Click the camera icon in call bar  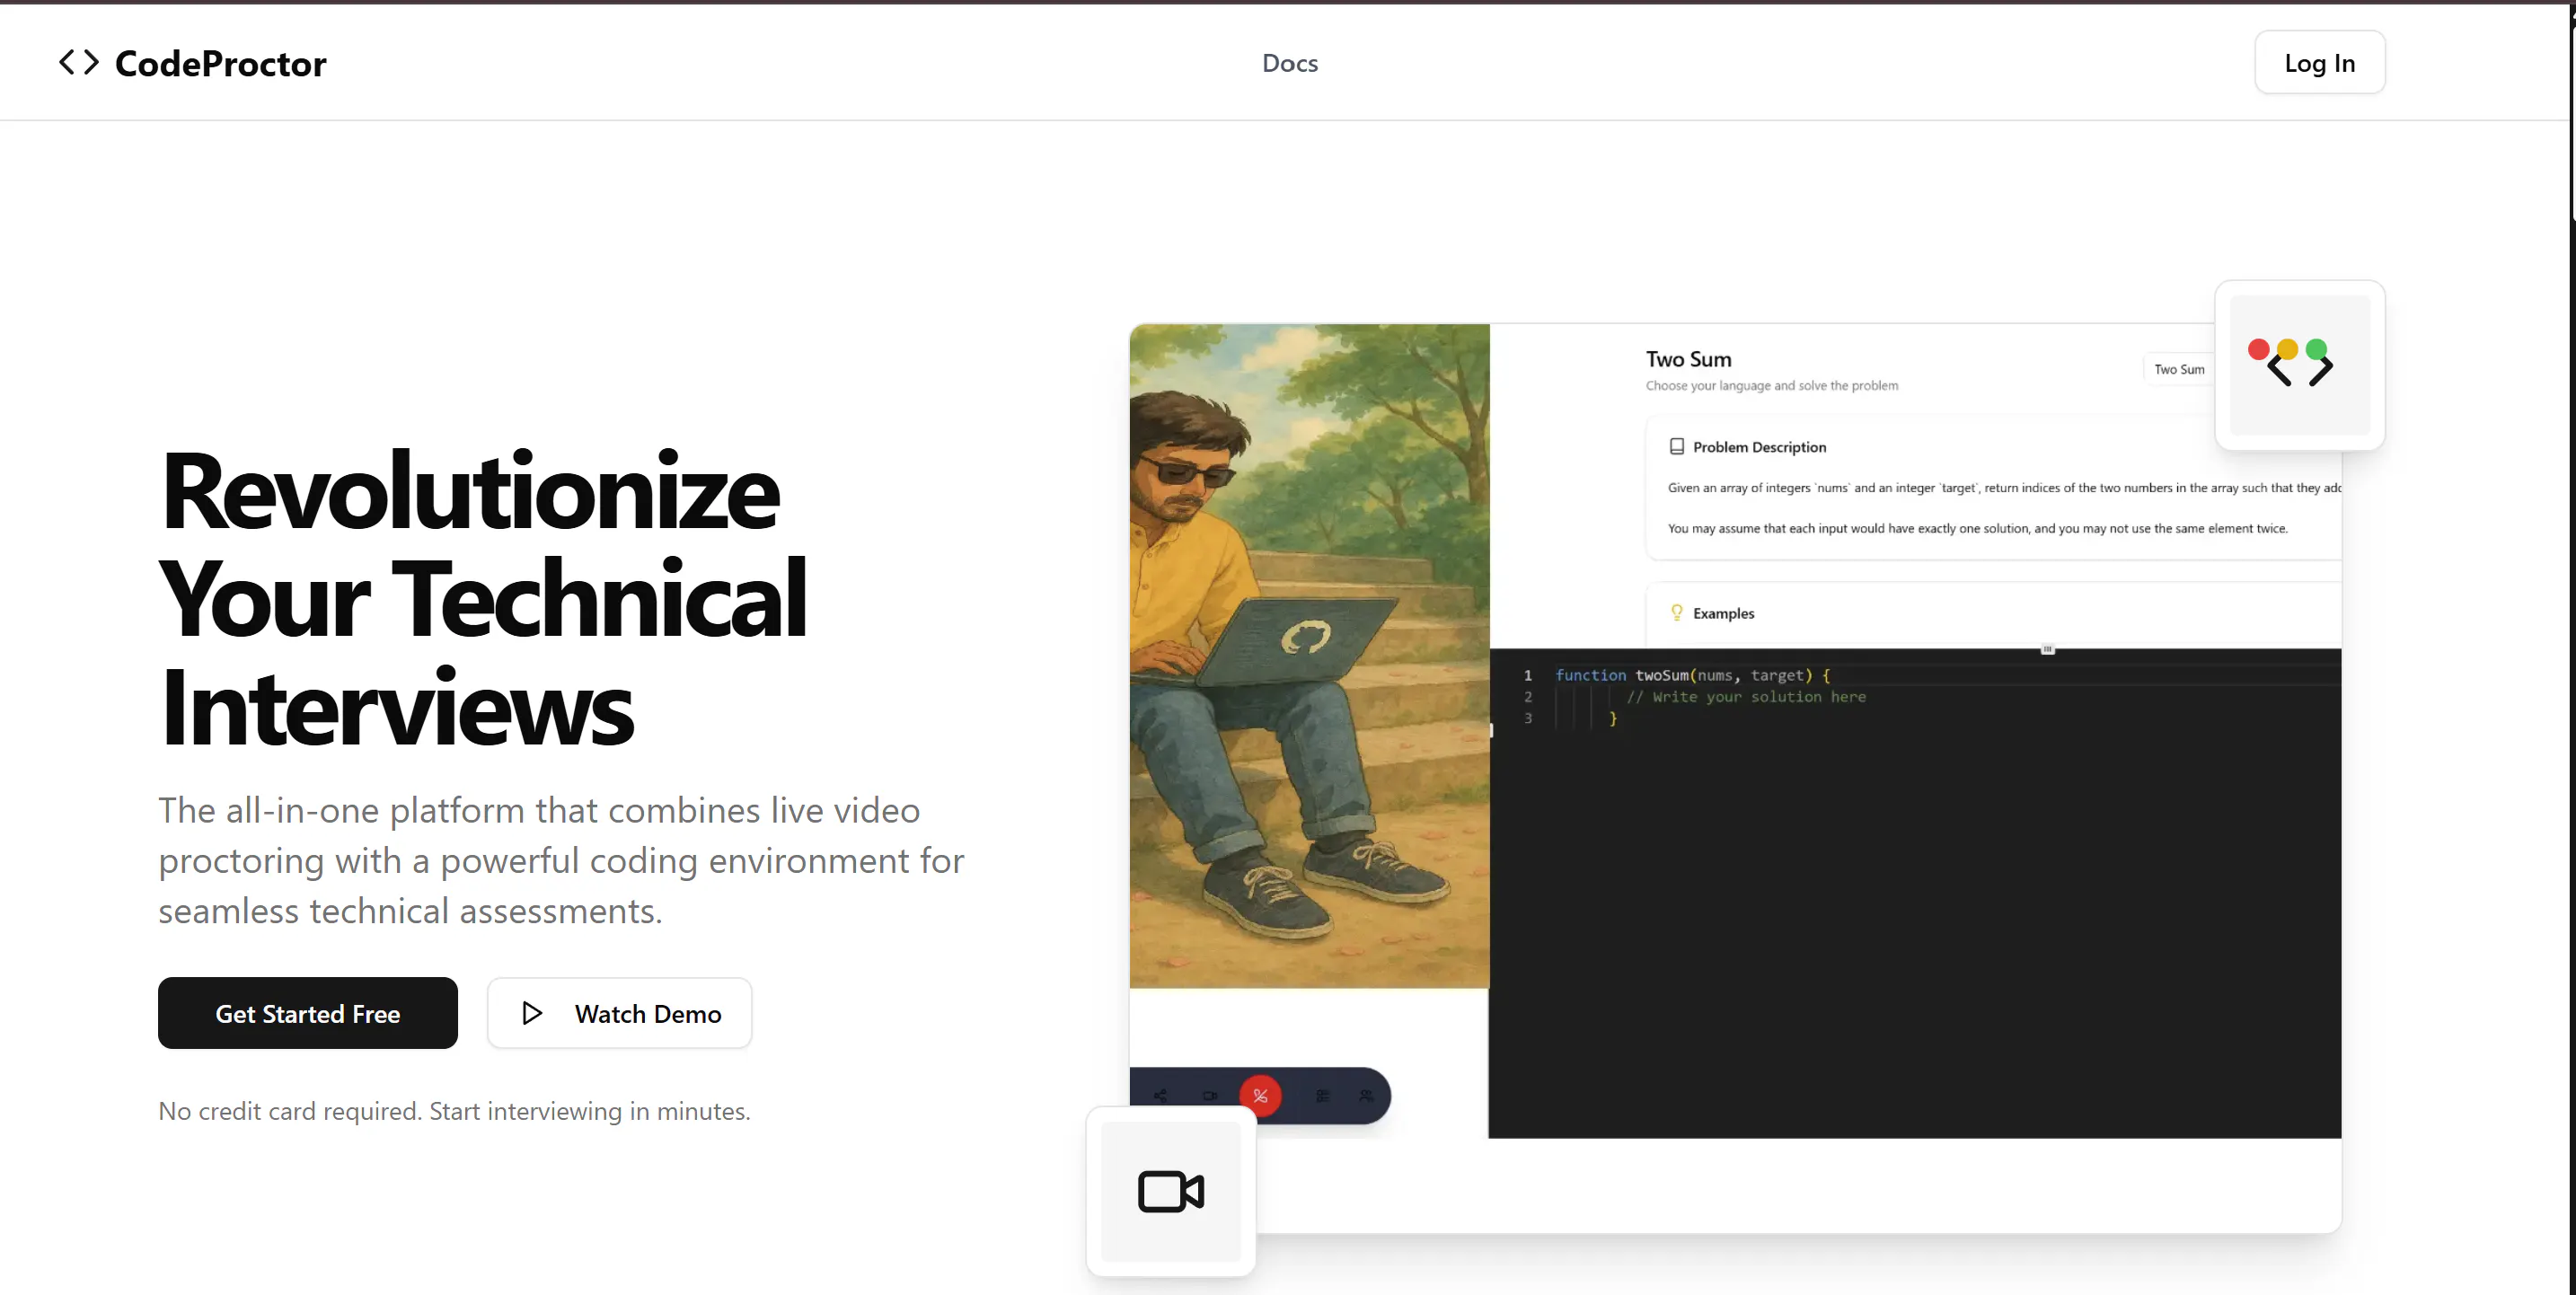coord(1210,1096)
